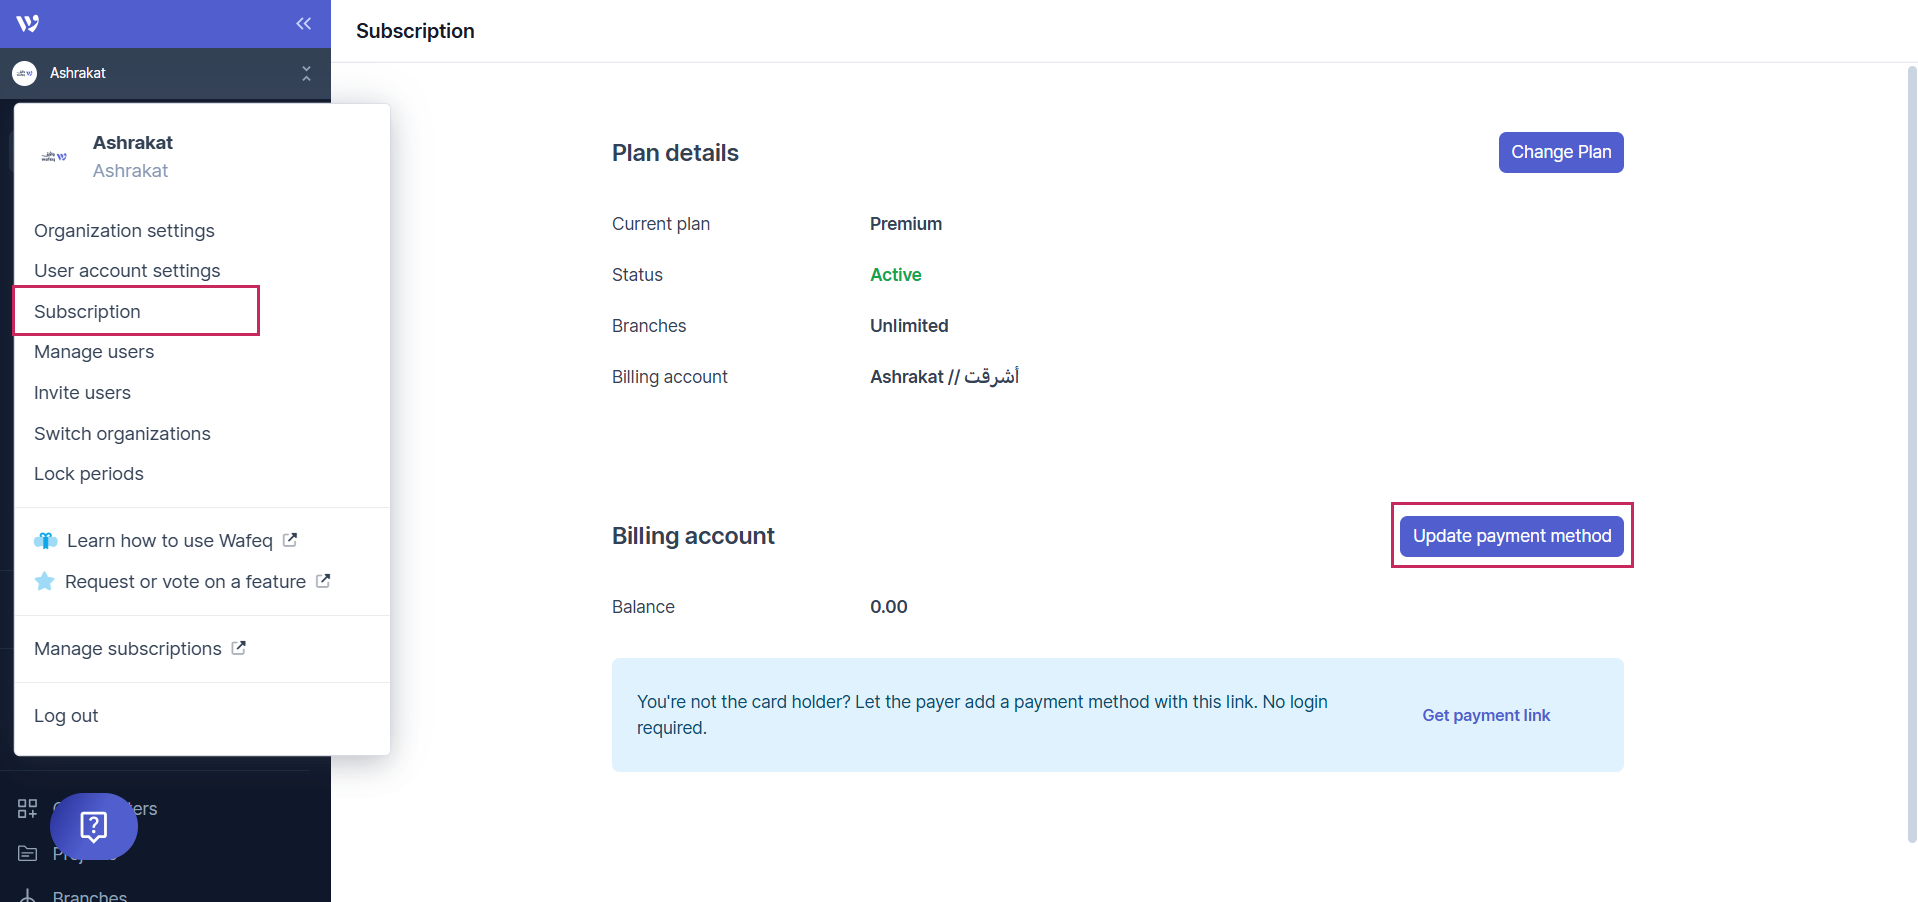Image resolution: width=1918 pixels, height=902 pixels.
Task: Click the external link arrow on Request or vote on a feature
Action: (x=322, y=581)
